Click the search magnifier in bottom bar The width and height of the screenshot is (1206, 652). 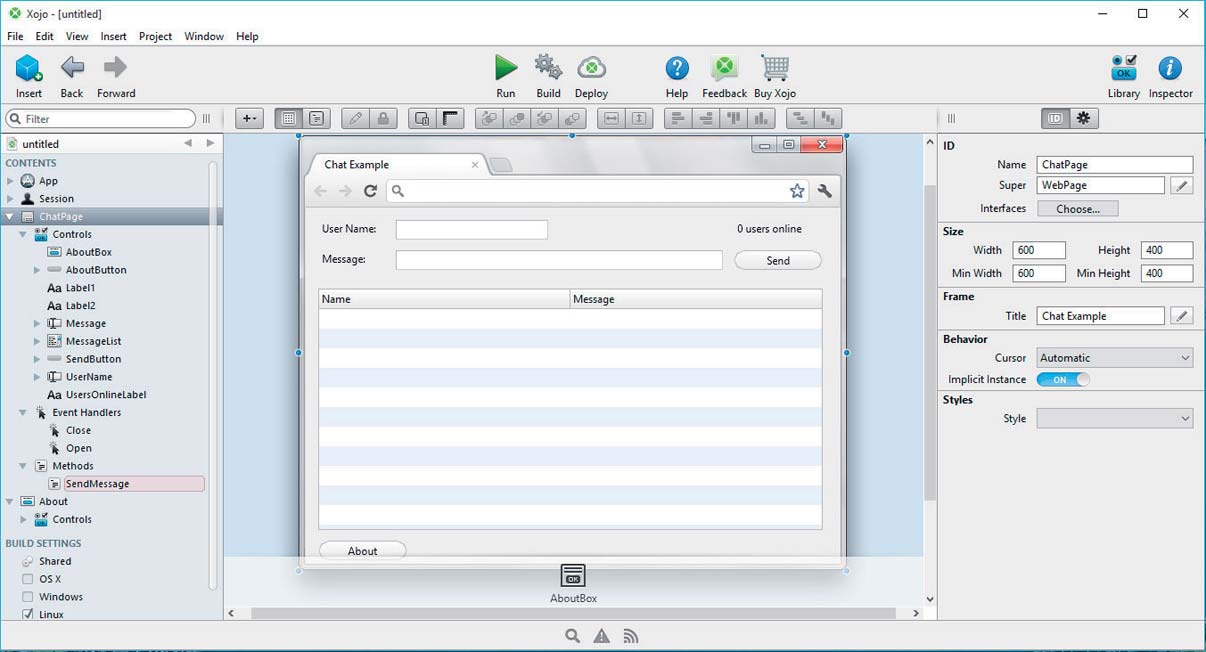572,636
